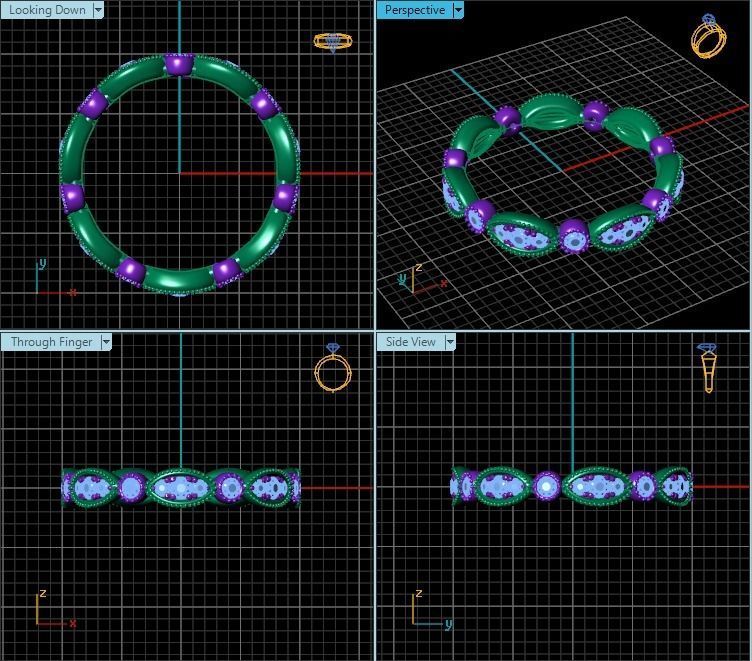The image size is (752, 661).
Task: Select the Through Finger viewport title
Action: pos(51,342)
